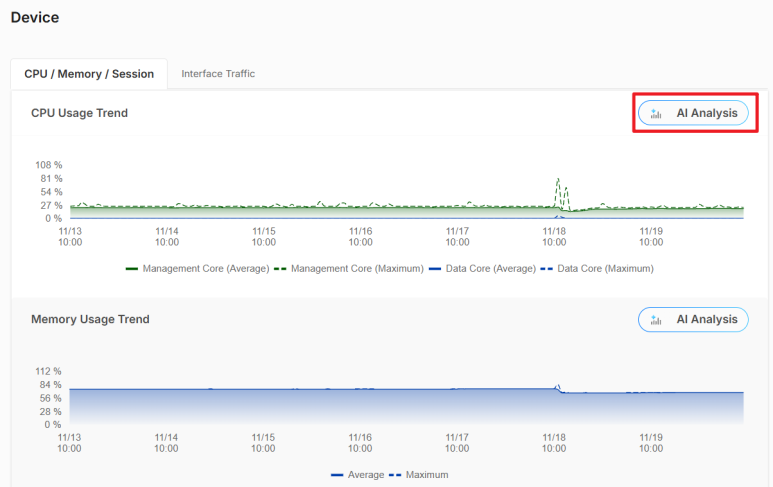
Task: Click the CPU Usage Trend heading
Action: pyautogui.click(x=79, y=113)
